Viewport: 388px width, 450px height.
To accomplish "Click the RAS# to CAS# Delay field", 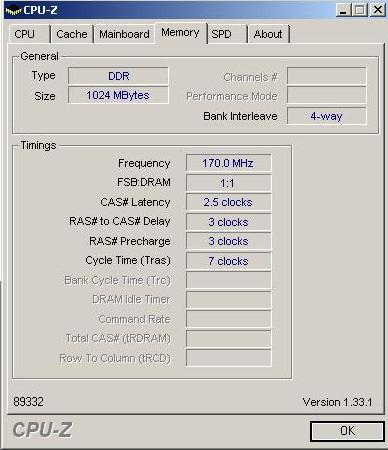I will tap(228, 222).
